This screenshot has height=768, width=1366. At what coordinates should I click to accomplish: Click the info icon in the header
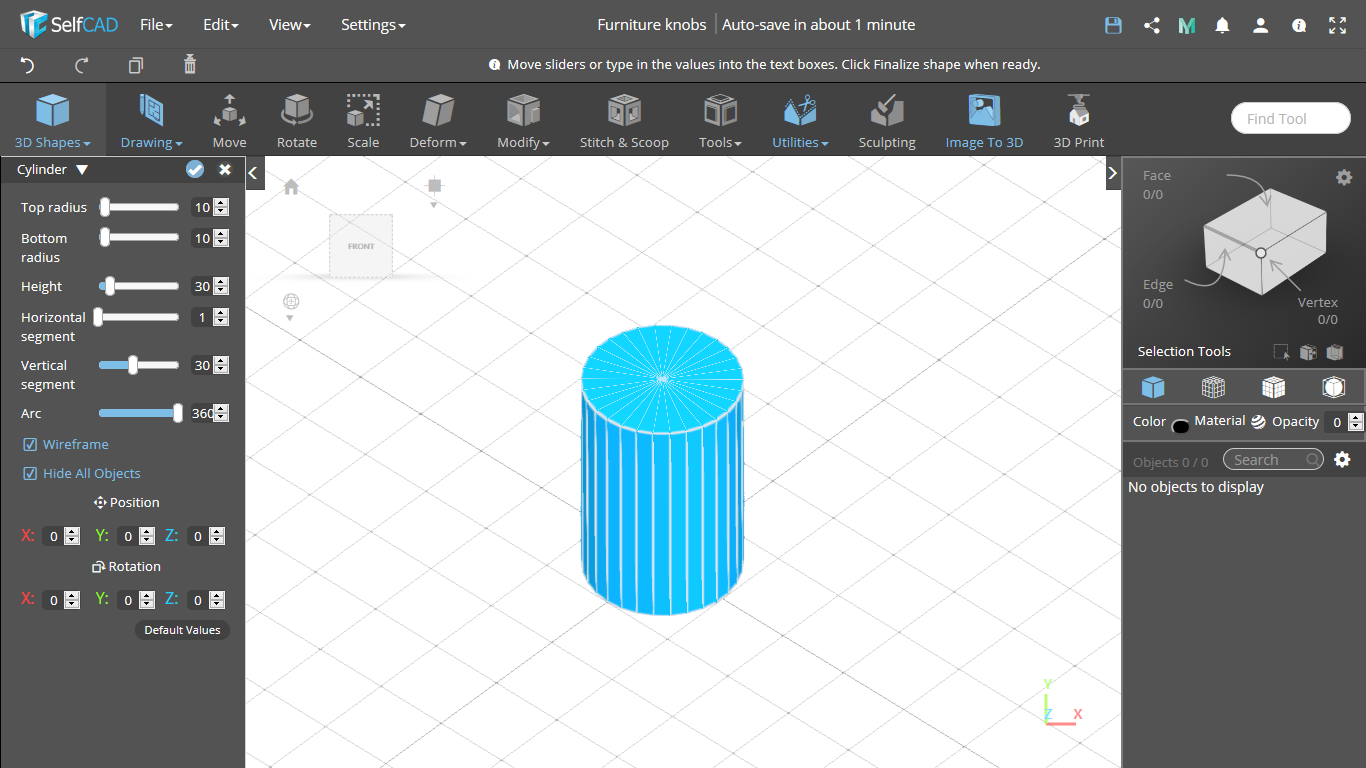point(1299,26)
